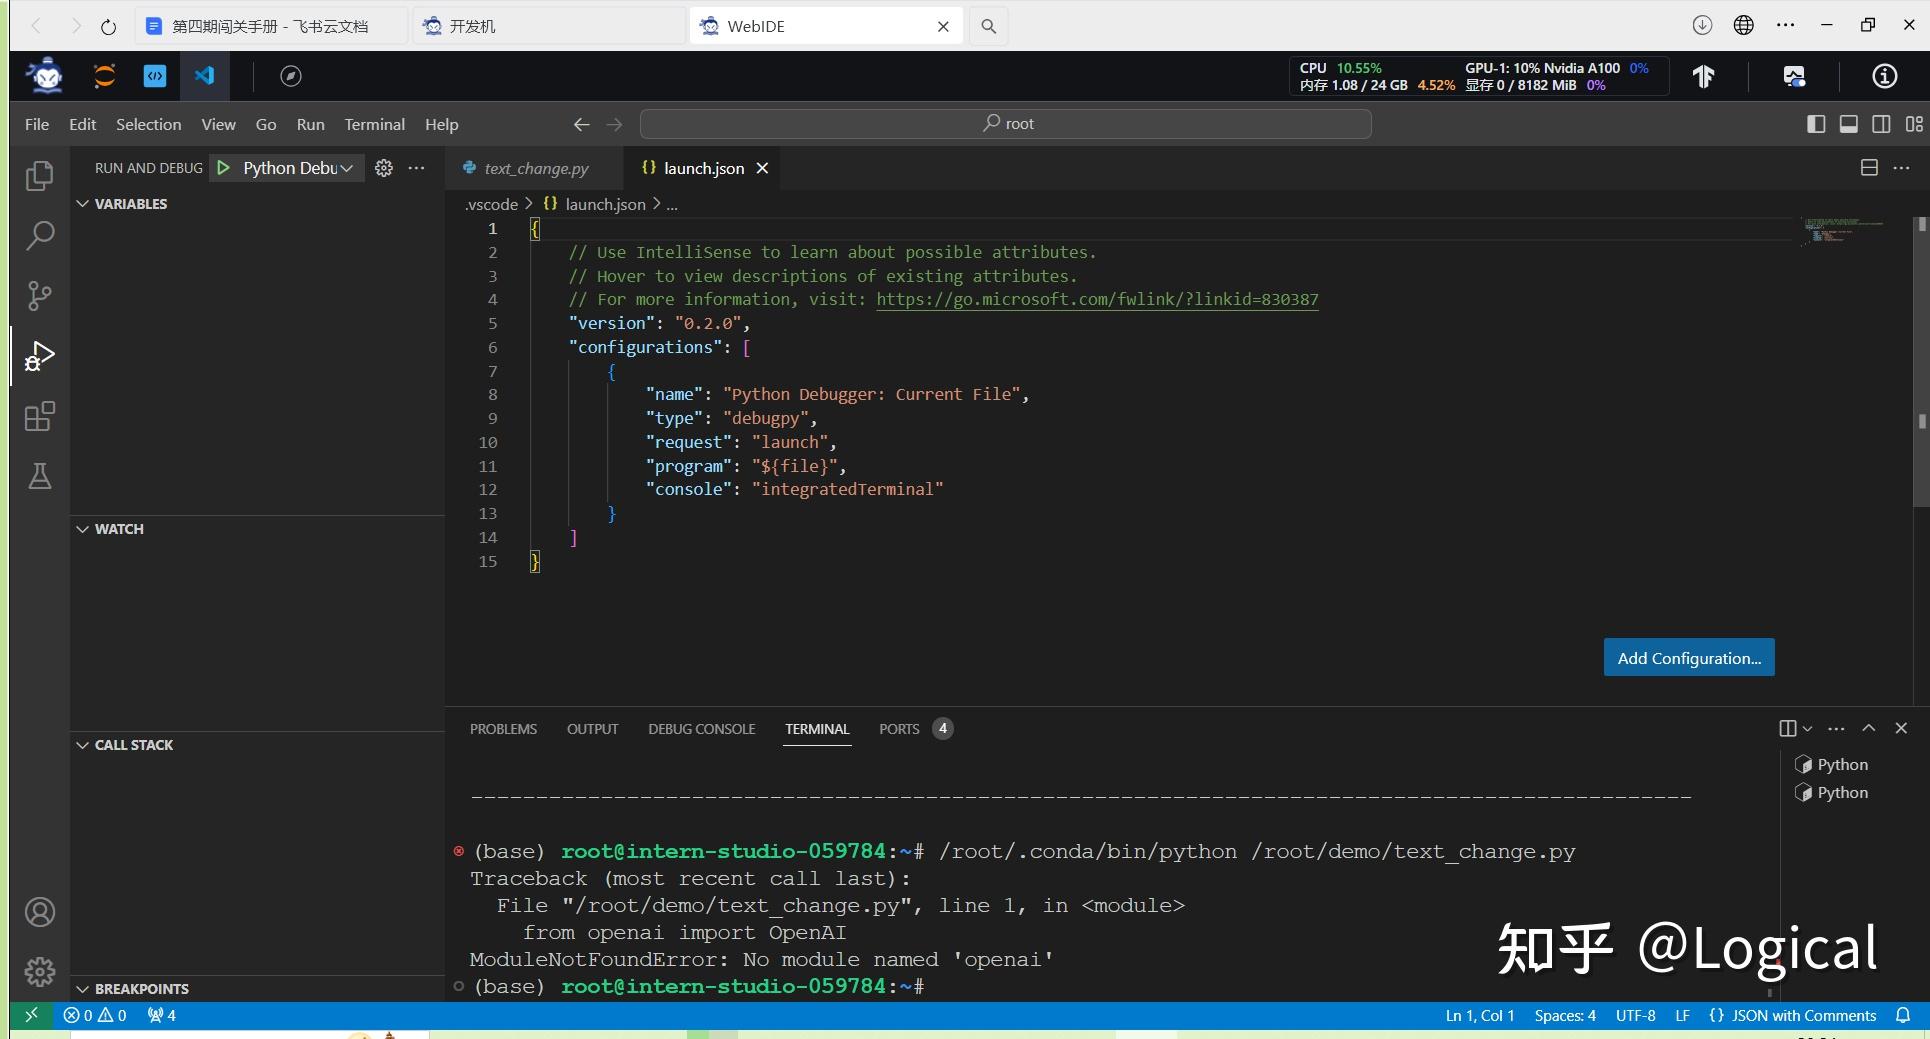
Task: Open the Extensions view
Action: tap(39, 416)
